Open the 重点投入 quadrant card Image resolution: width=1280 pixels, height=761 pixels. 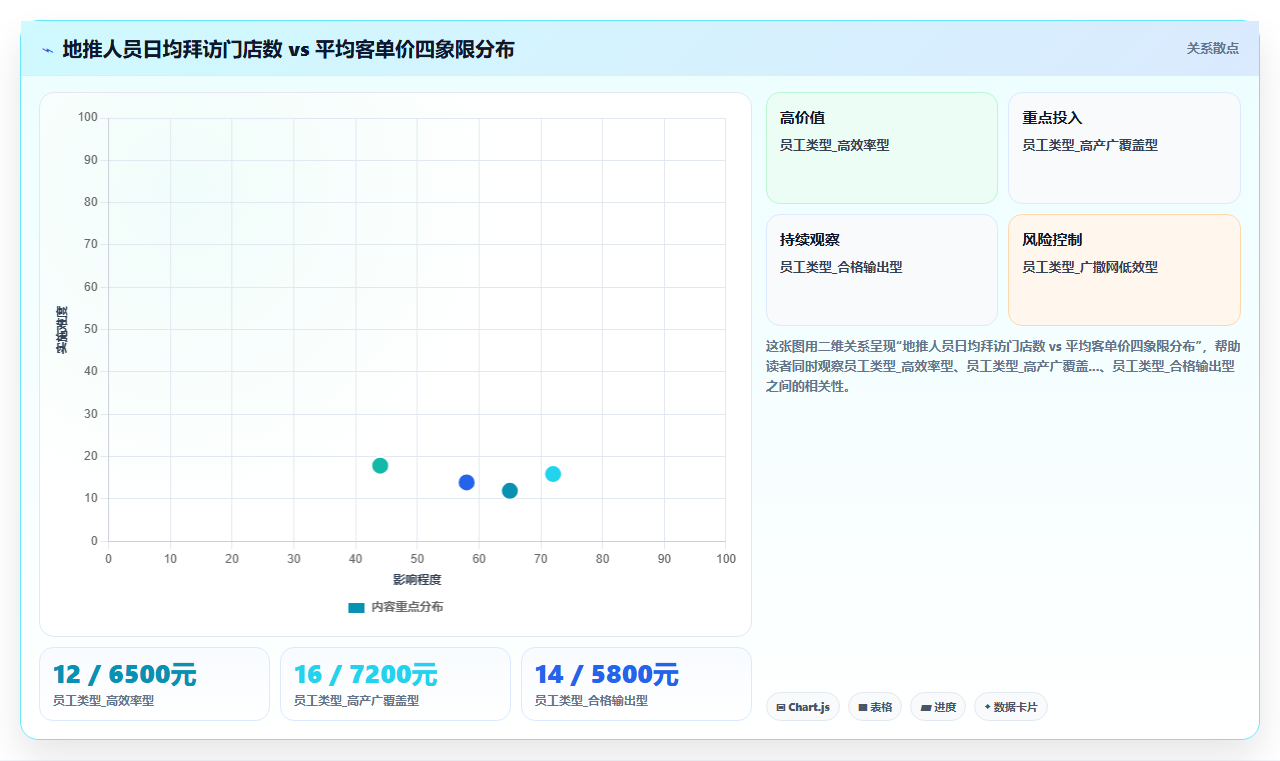pos(1124,148)
